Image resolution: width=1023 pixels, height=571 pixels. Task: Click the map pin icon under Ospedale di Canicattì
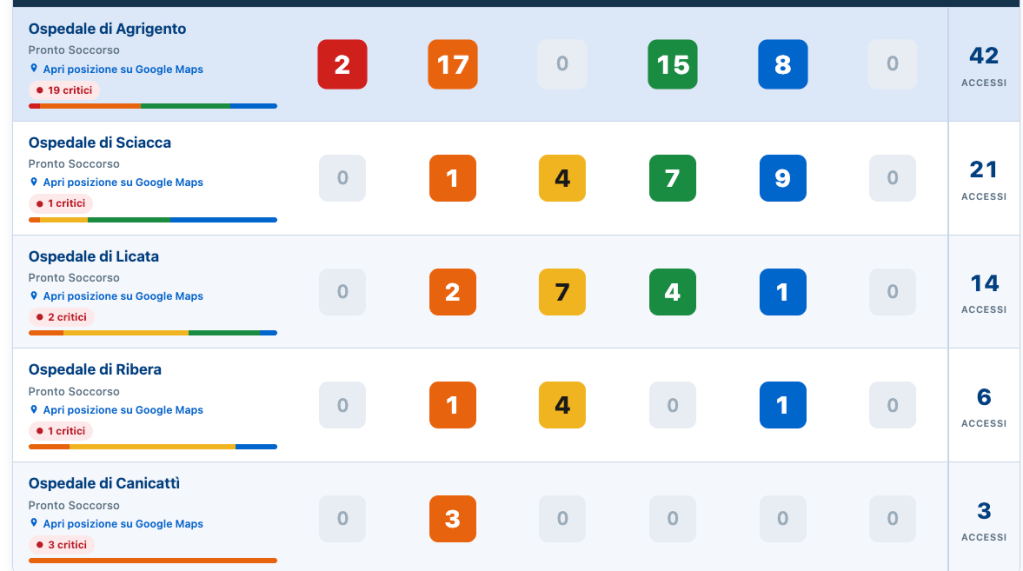pos(34,523)
